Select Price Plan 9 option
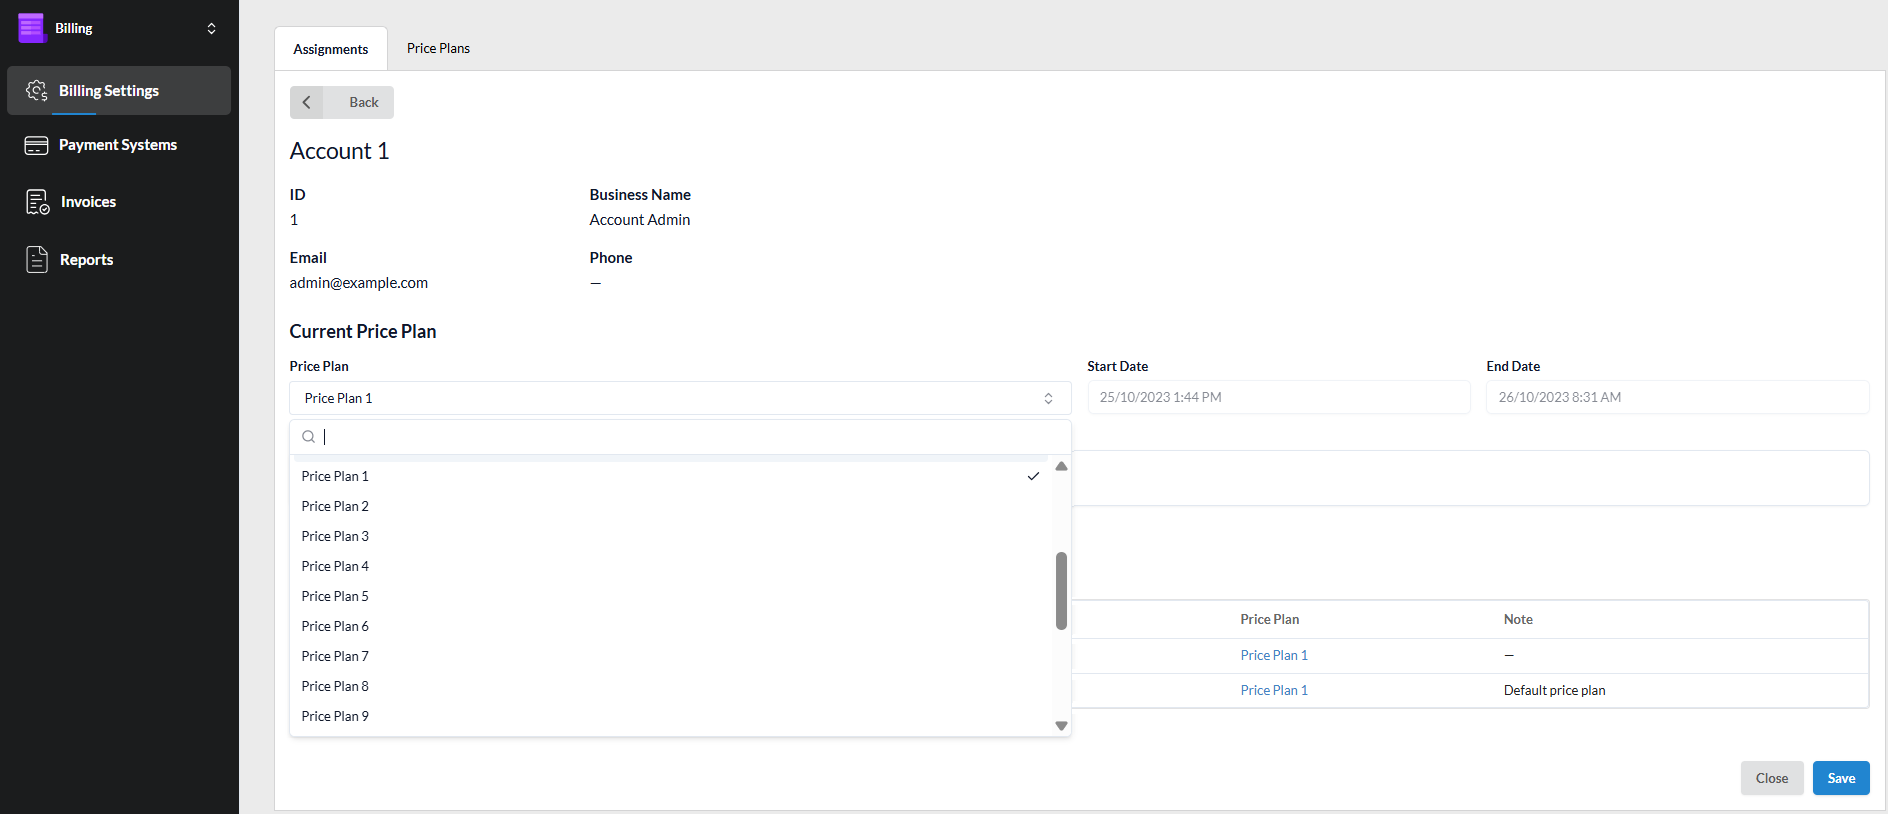 point(335,716)
